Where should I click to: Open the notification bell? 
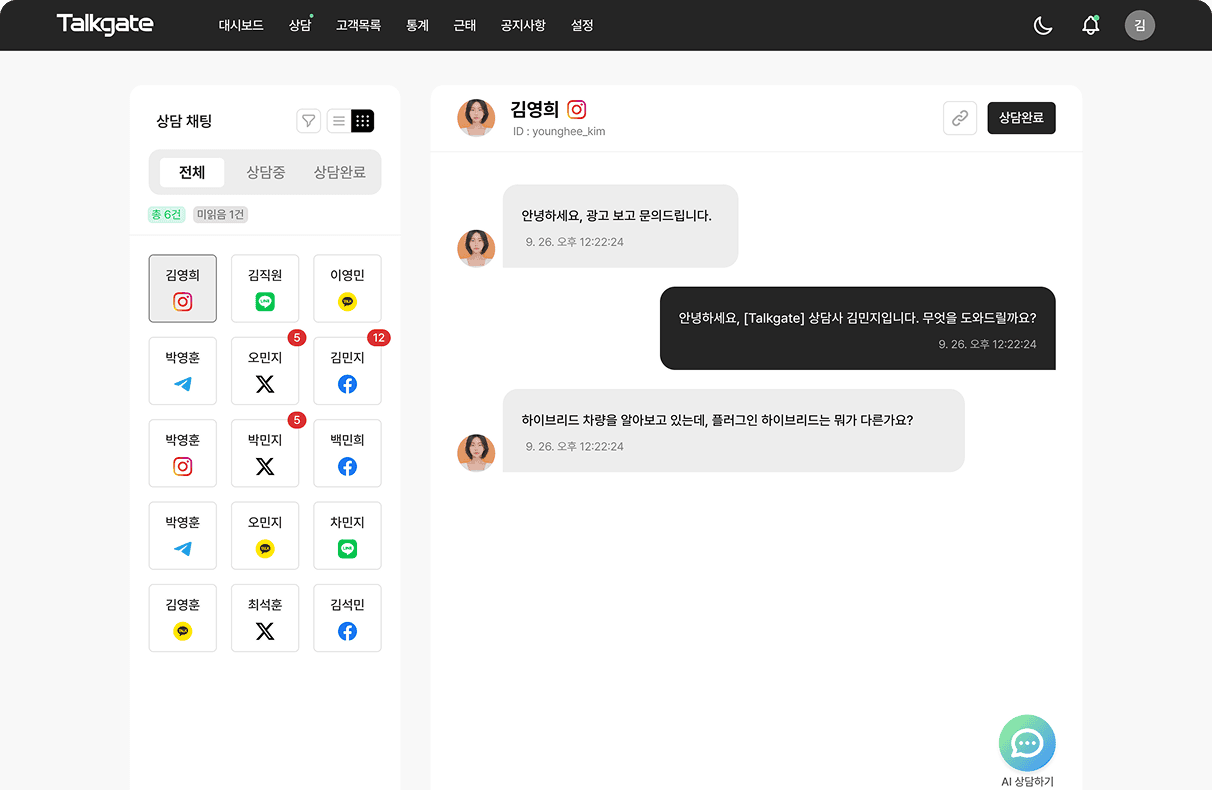pos(1090,25)
